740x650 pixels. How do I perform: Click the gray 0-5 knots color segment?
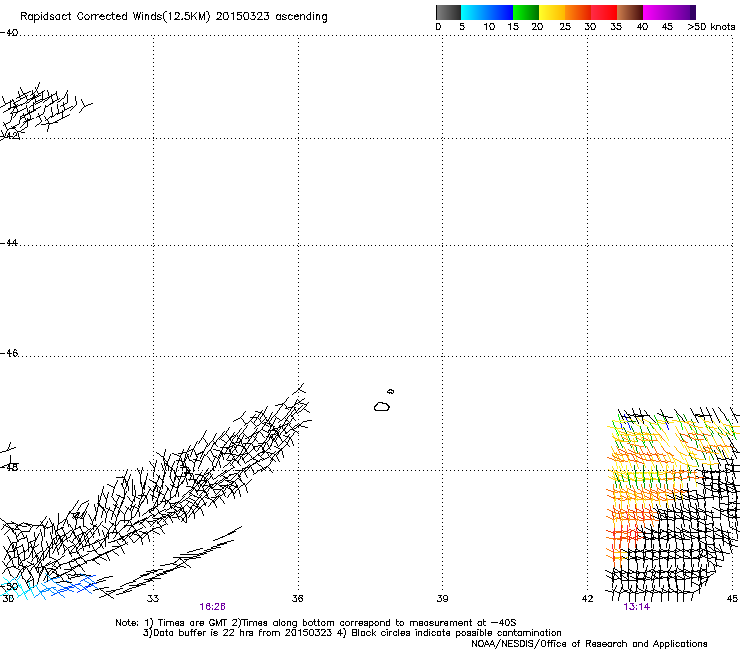[x=448, y=12]
